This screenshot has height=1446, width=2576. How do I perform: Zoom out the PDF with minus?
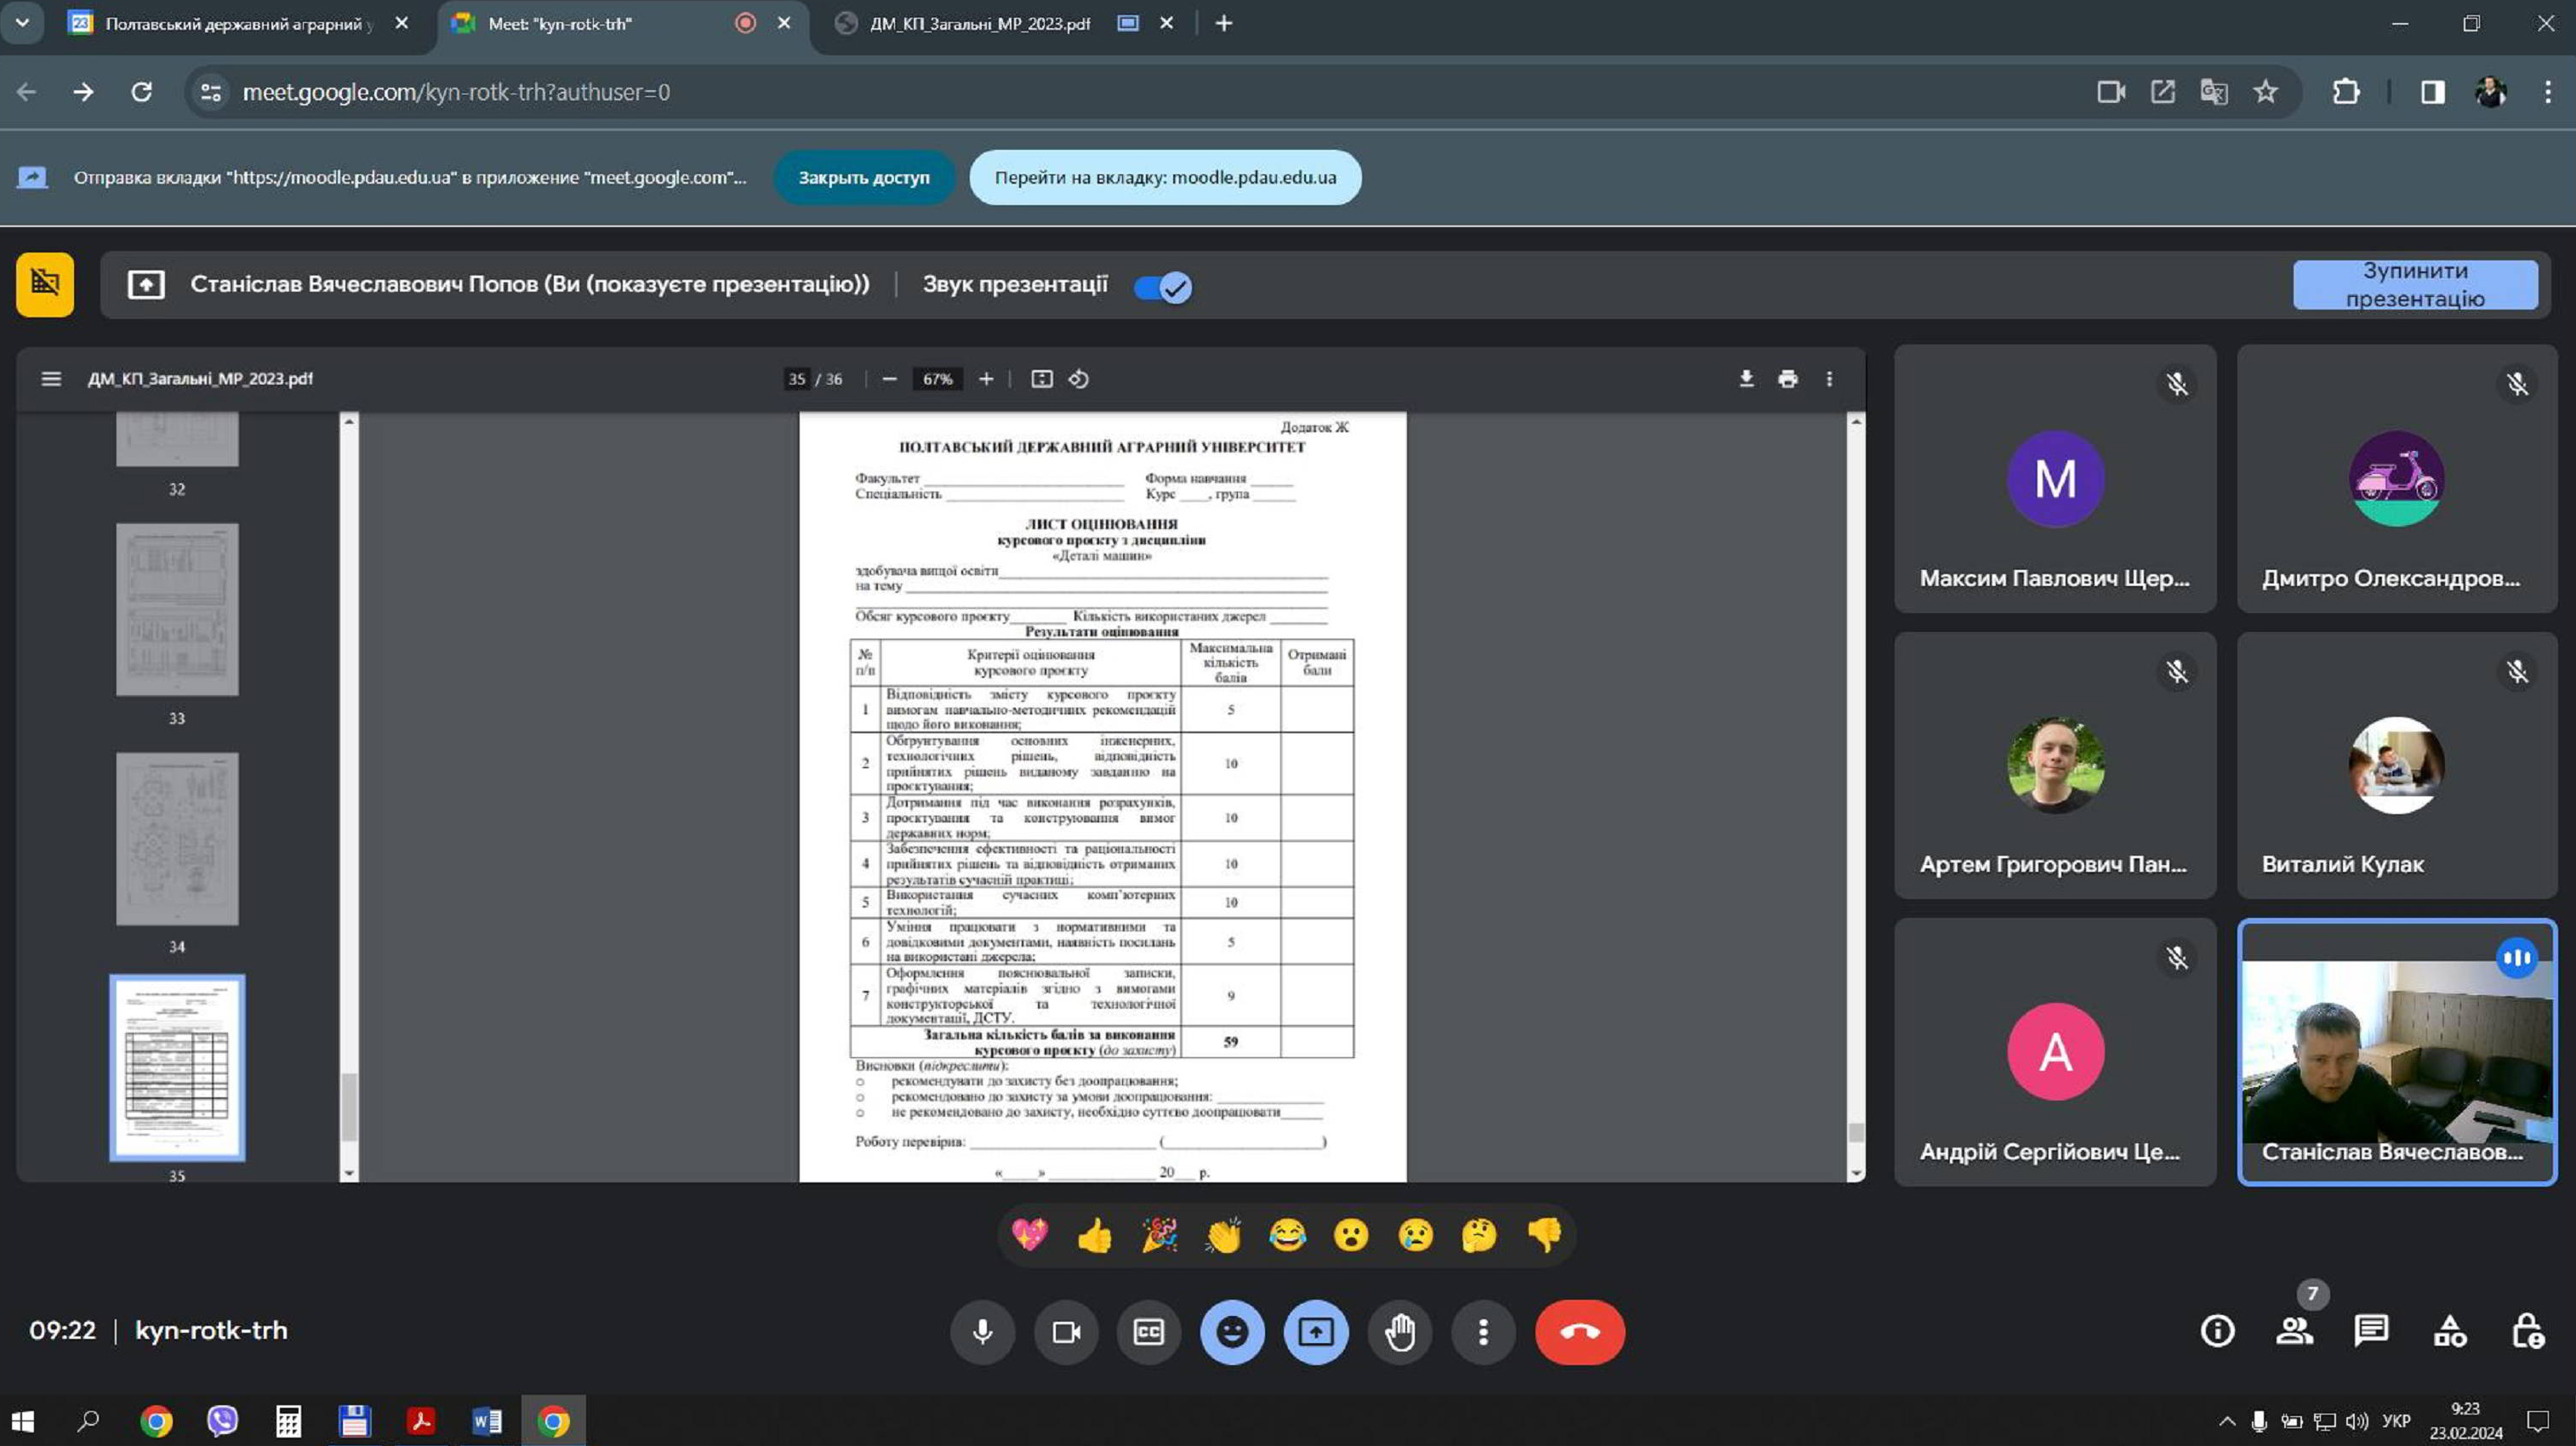click(889, 379)
